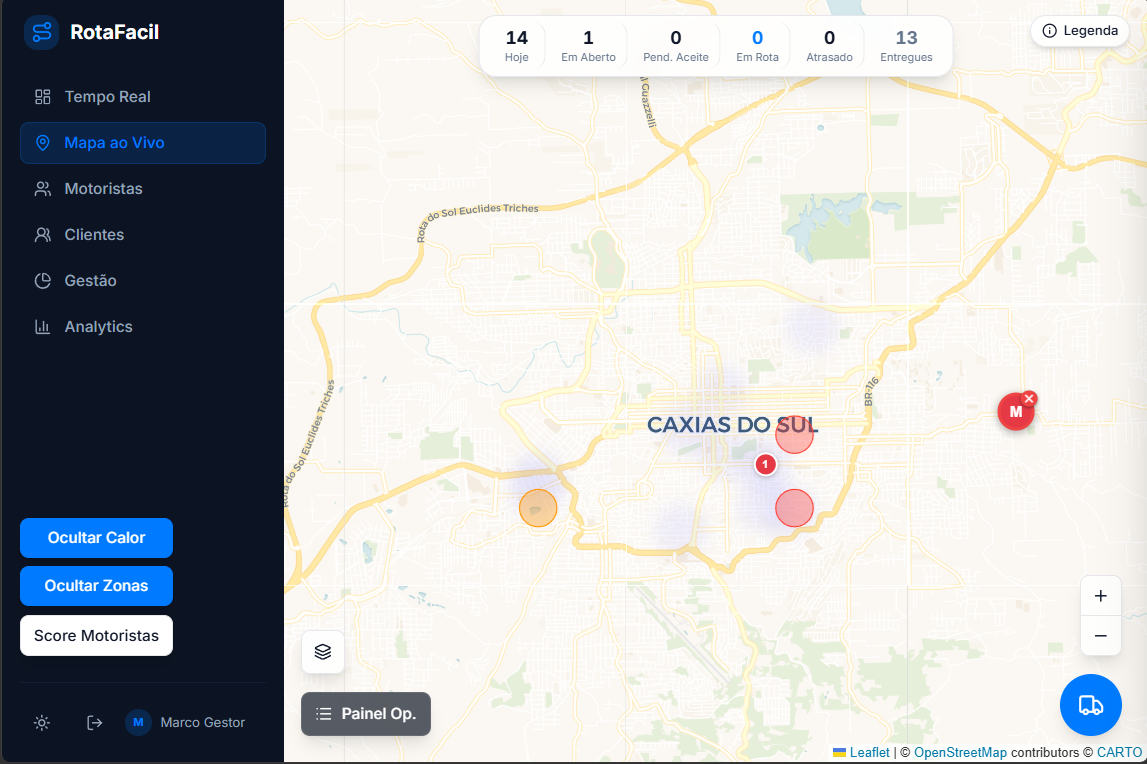The image size is (1147, 764).
Task: Zoom in on the map
Action: [1100, 596]
